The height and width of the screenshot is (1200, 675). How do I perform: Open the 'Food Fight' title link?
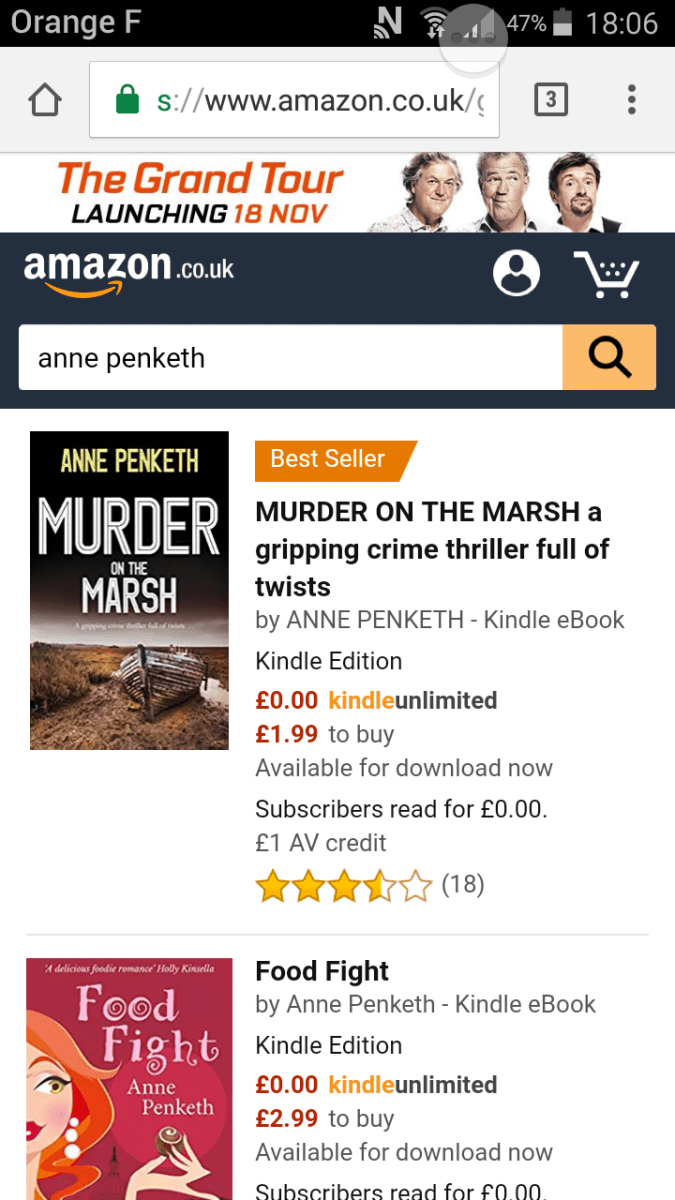tap(322, 971)
